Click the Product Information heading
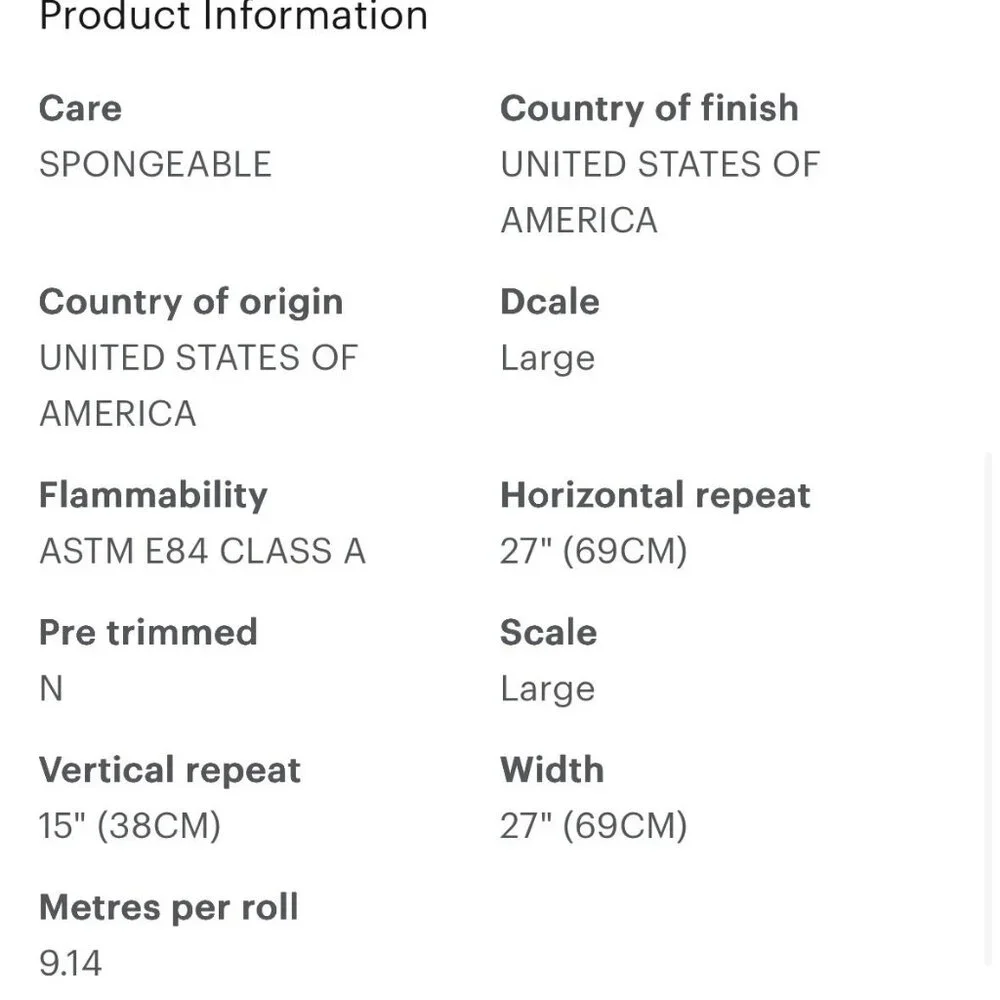 coord(233,15)
